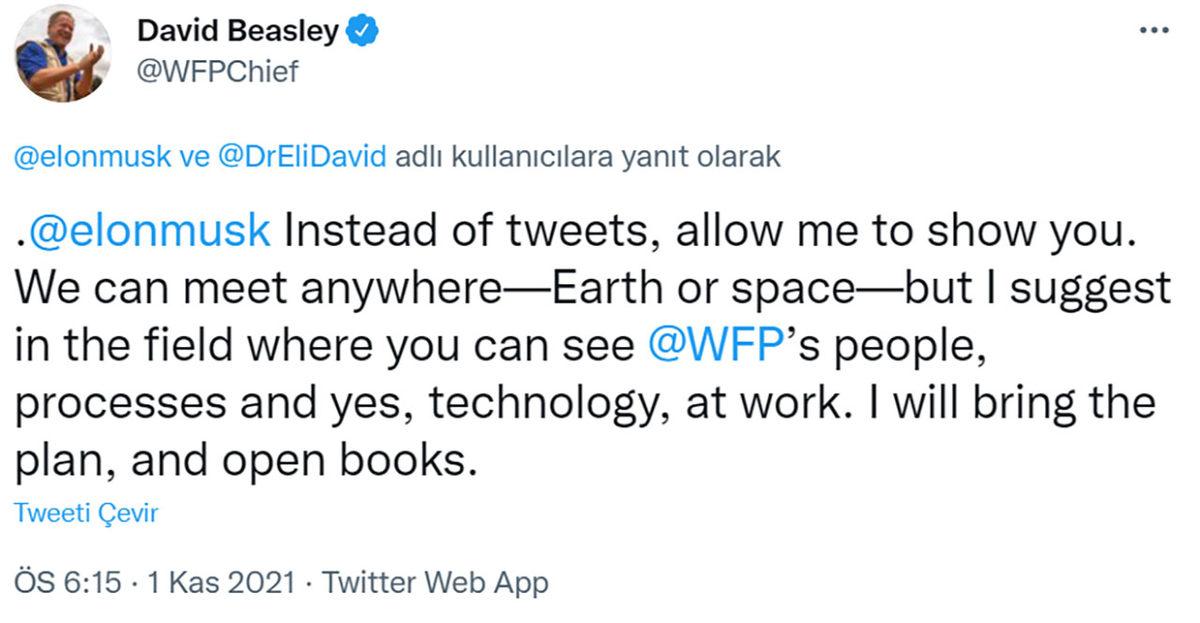Click the "adlı kullanıcılara yanıt olarak" text
Viewport: 1200px width, 623px height.
click(x=588, y=160)
